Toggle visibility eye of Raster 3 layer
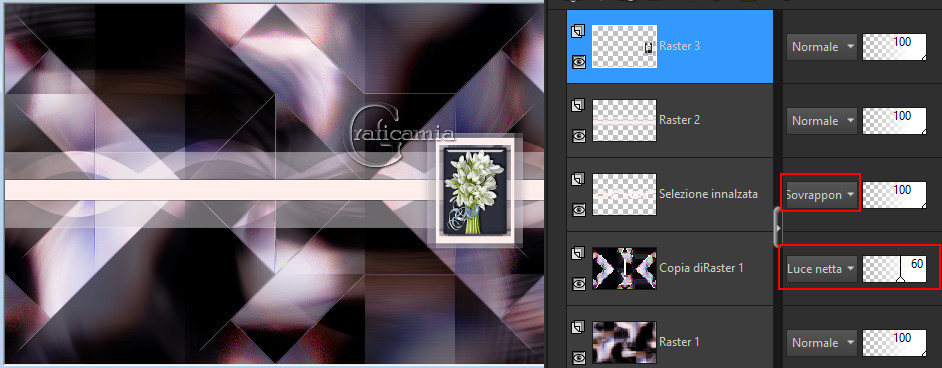 click(579, 61)
